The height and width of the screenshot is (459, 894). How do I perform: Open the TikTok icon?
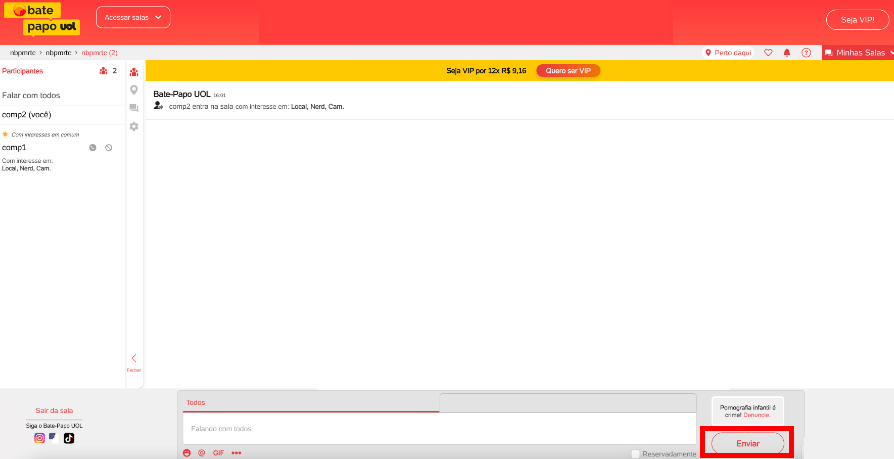point(69,438)
